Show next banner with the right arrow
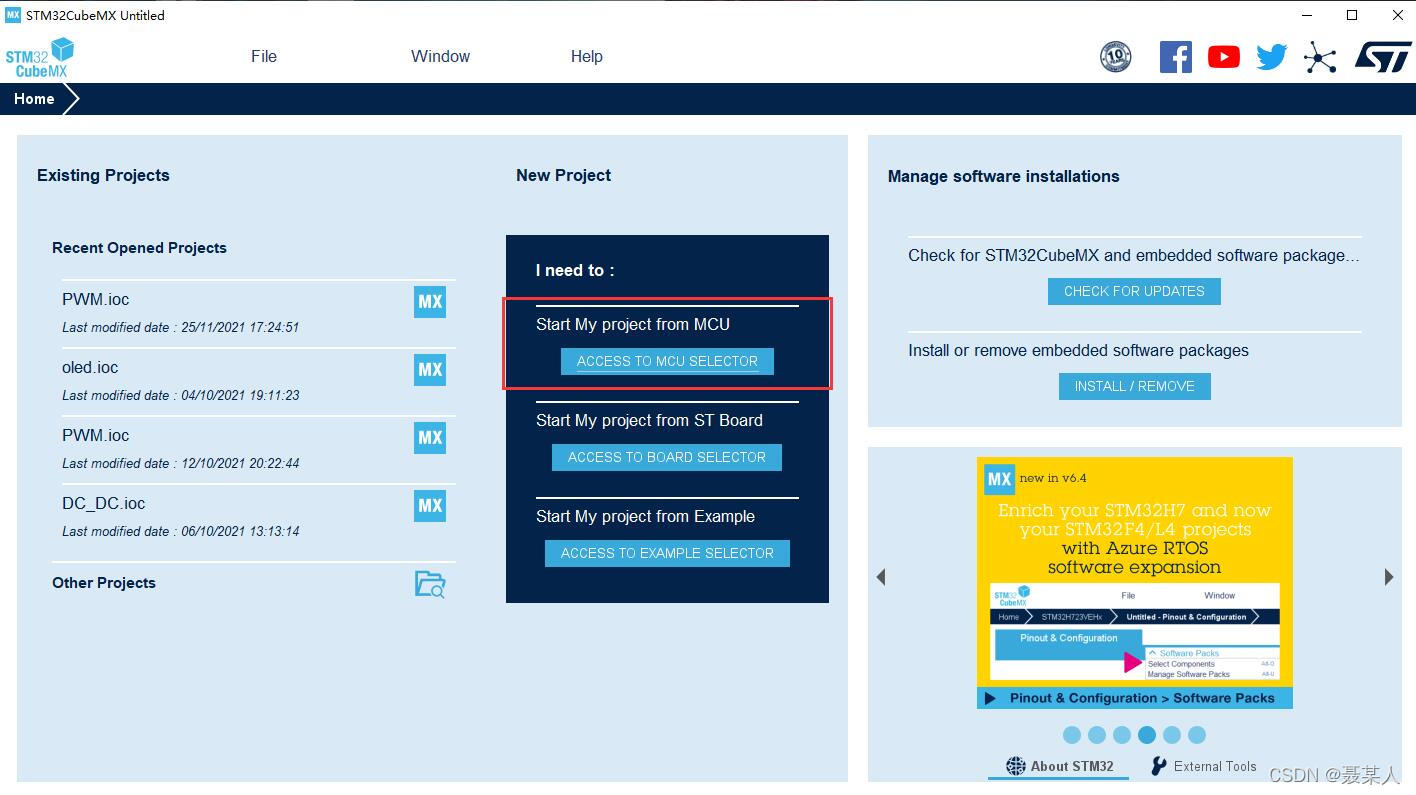Viewport: 1416px width, 795px height. 1389,577
